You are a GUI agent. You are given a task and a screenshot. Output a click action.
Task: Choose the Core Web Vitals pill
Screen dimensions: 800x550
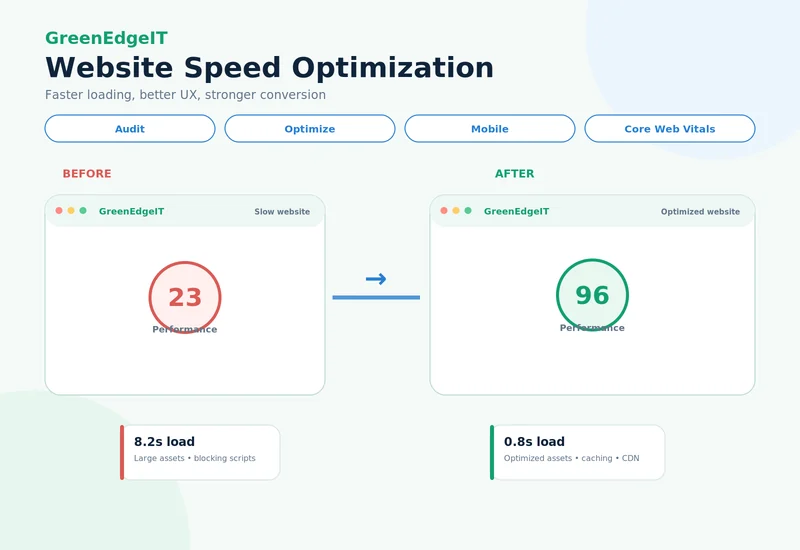670,129
